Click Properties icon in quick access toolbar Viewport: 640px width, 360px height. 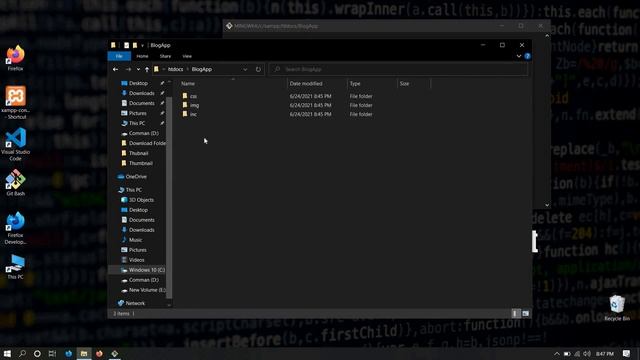(x=126, y=45)
